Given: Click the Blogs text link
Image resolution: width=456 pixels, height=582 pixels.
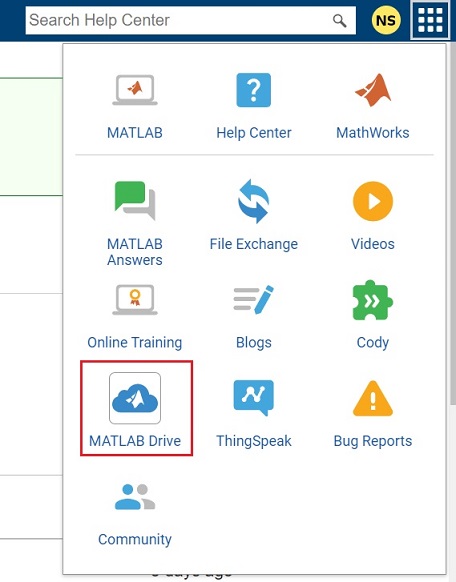Looking at the screenshot, I should click(x=254, y=343).
